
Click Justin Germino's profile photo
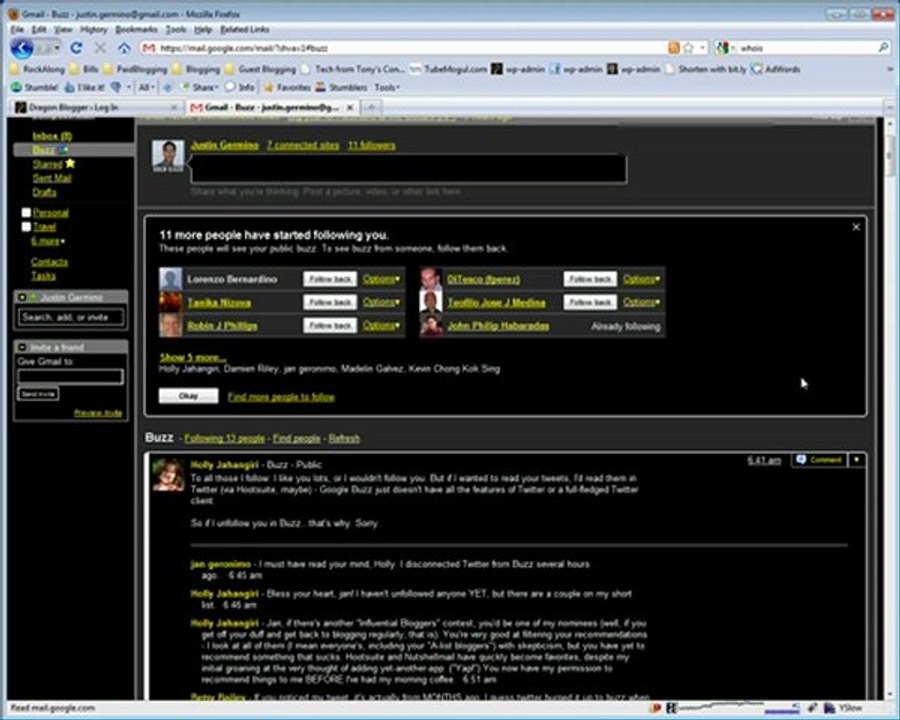point(168,155)
